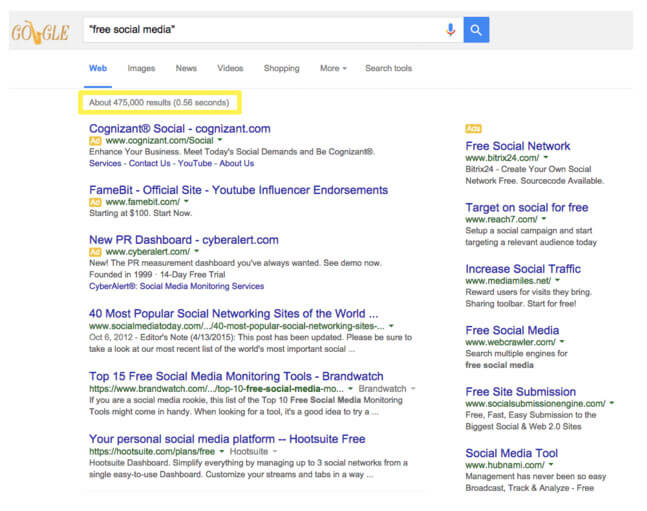Viewport: 647px width, 511px height.
Task: Click the Ad badge next to www.cyberalert.com
Action: coord(95,252)
